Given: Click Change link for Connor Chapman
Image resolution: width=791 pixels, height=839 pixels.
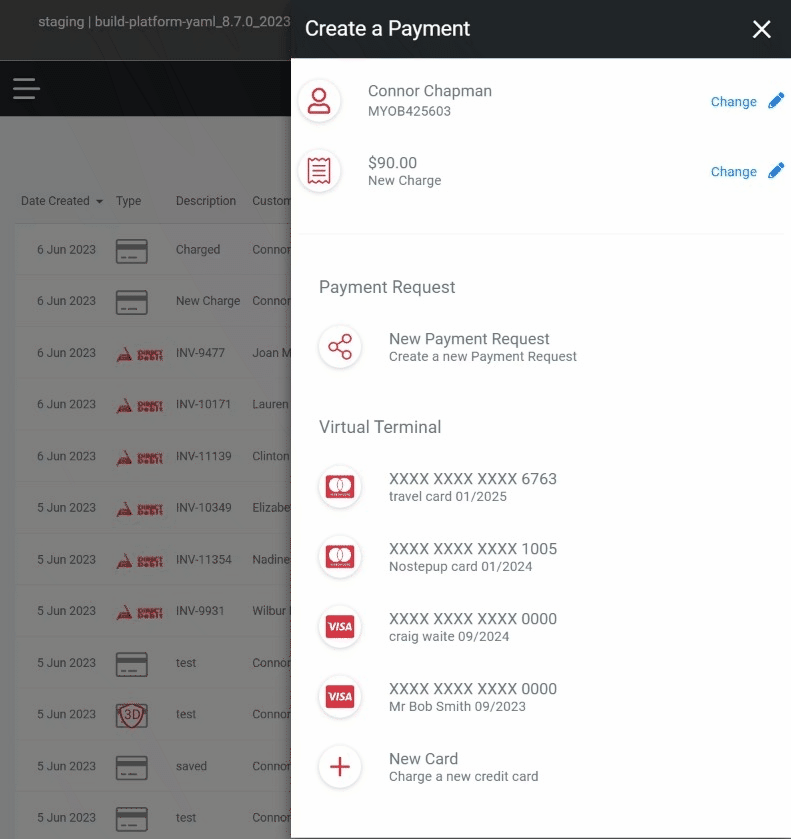Looking at the screenshot, I should (733, 102).
